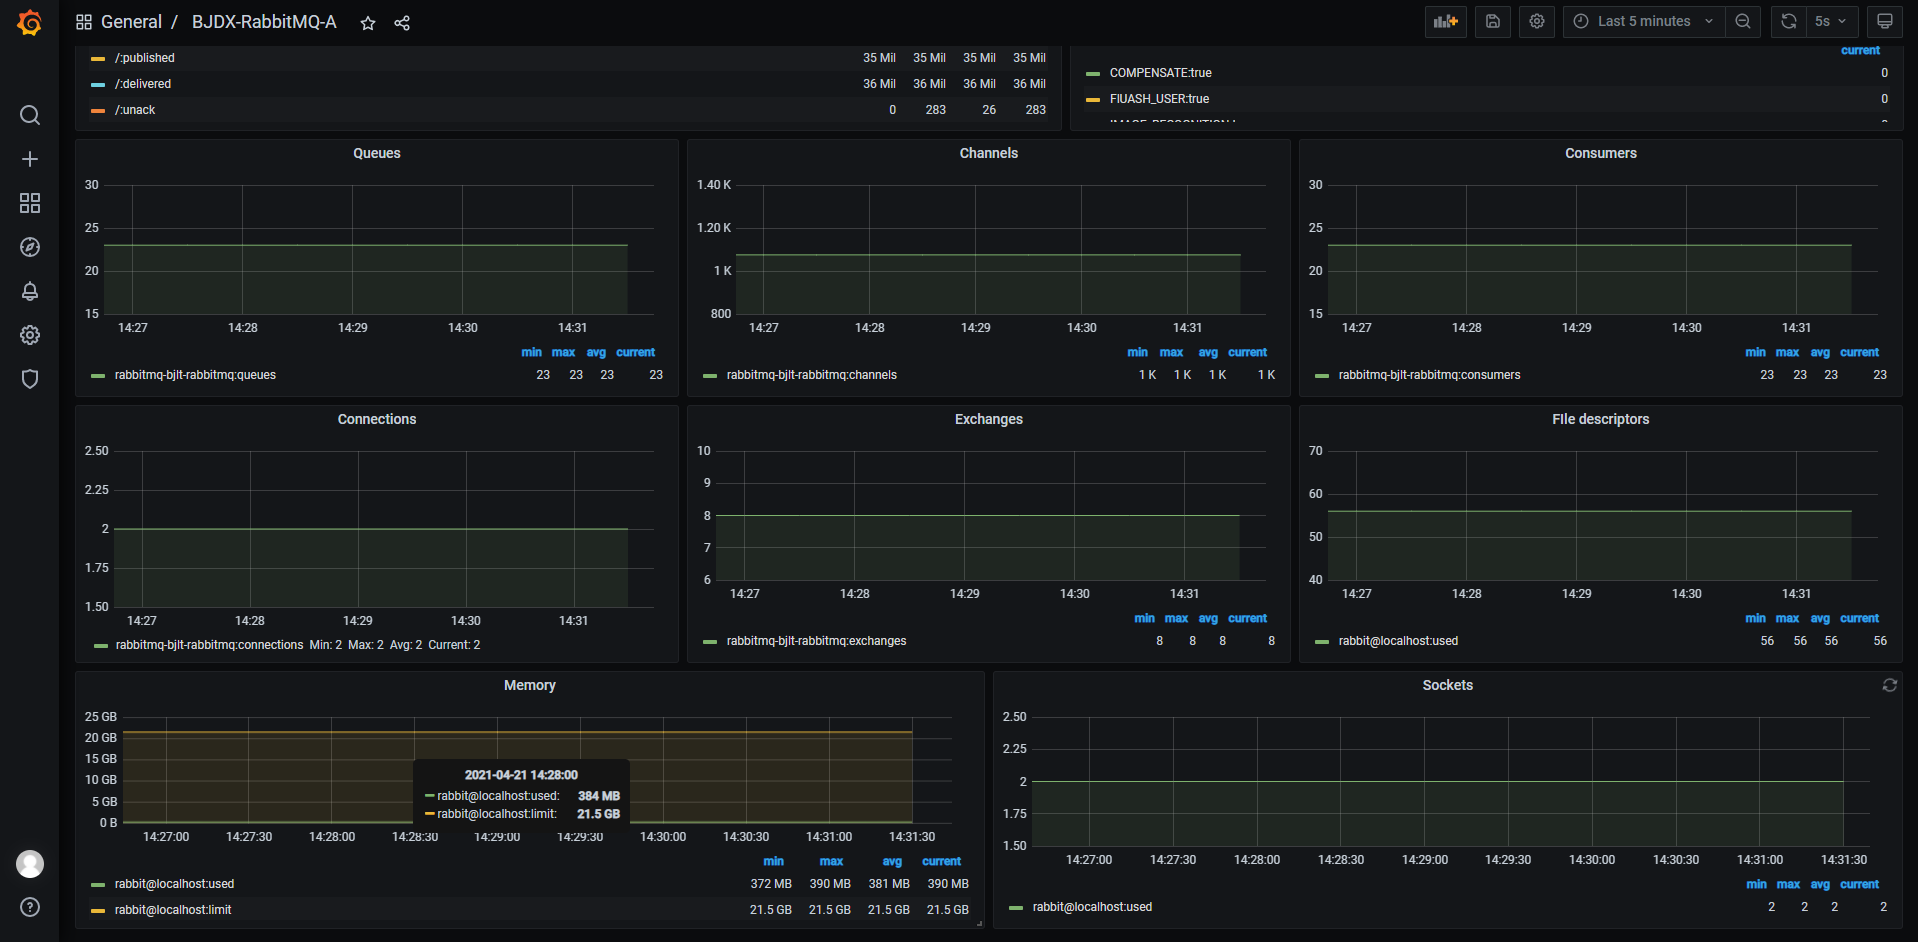This screenshot has width=1918, height=942.
Task: Open the Alerting bell icon
Action: (x=30, y=291)
